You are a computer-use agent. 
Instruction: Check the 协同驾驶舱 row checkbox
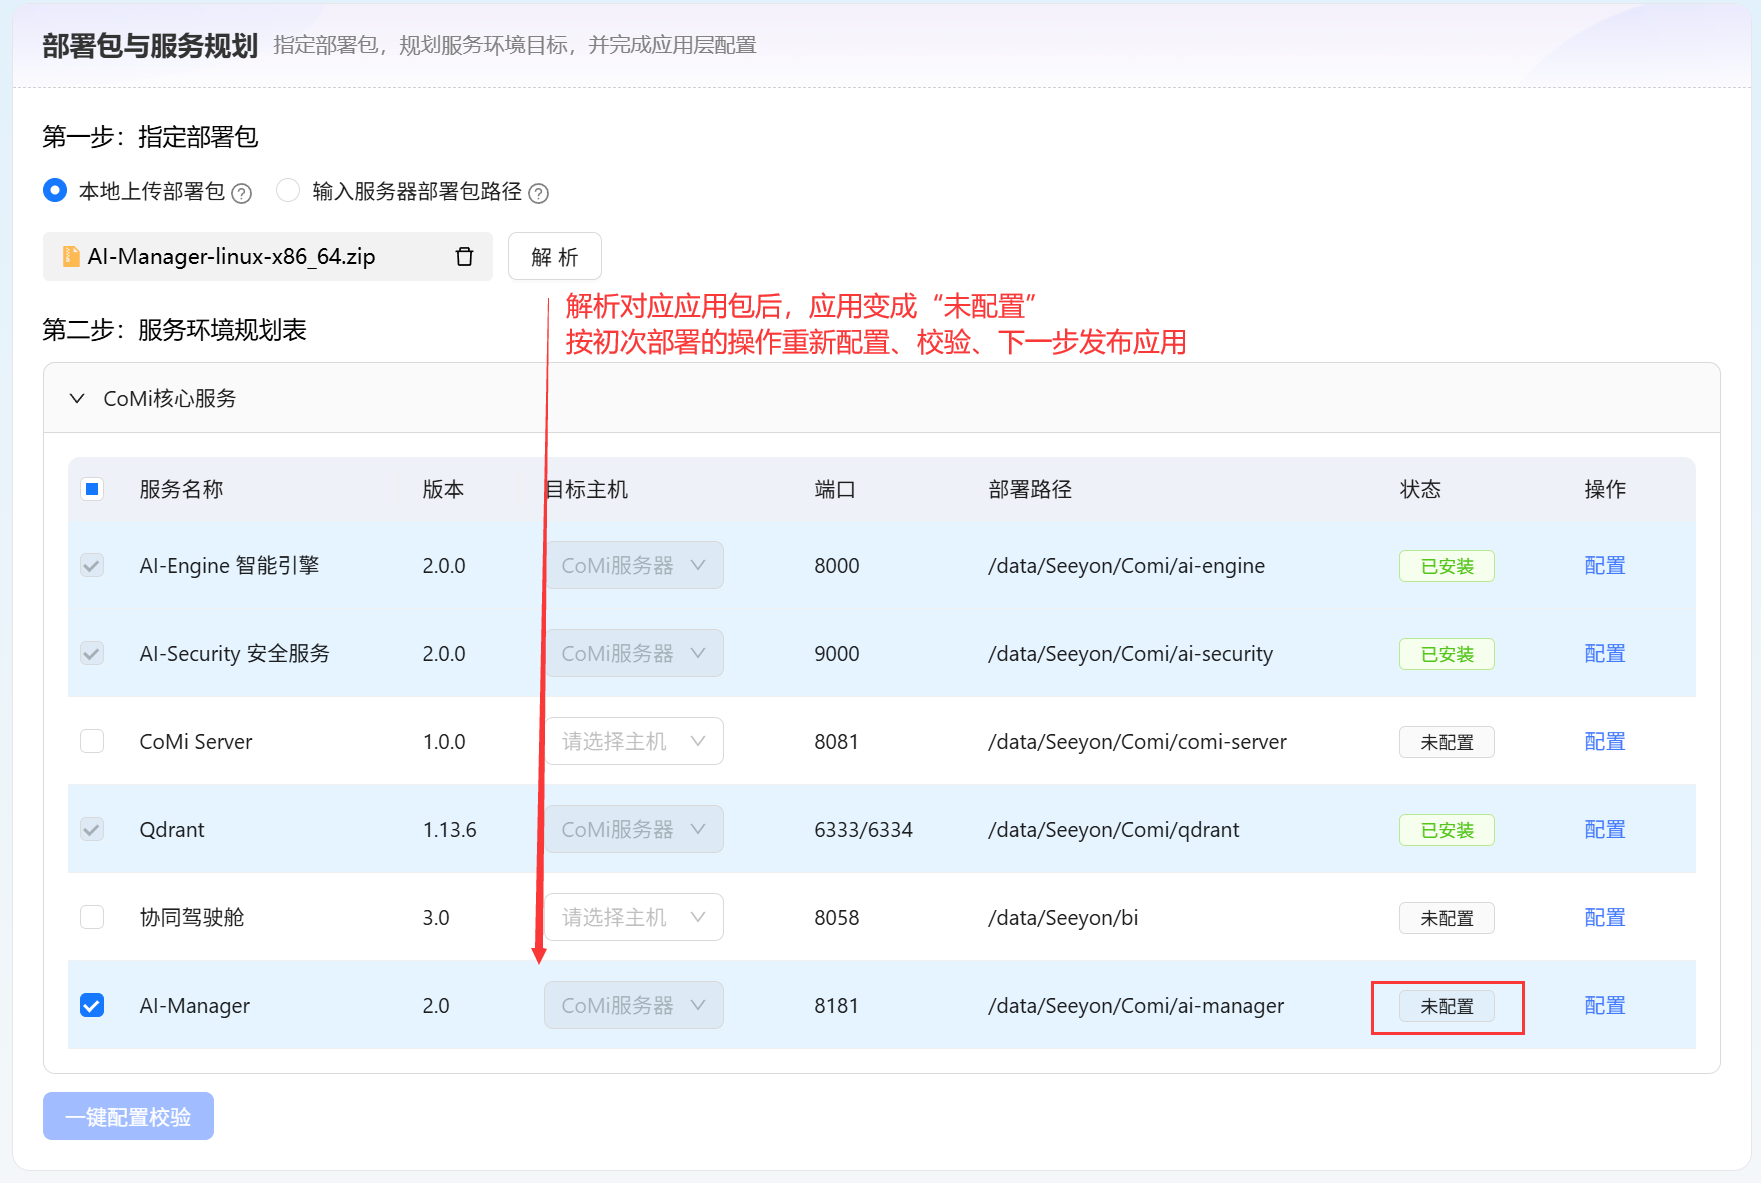pos(92,918)
